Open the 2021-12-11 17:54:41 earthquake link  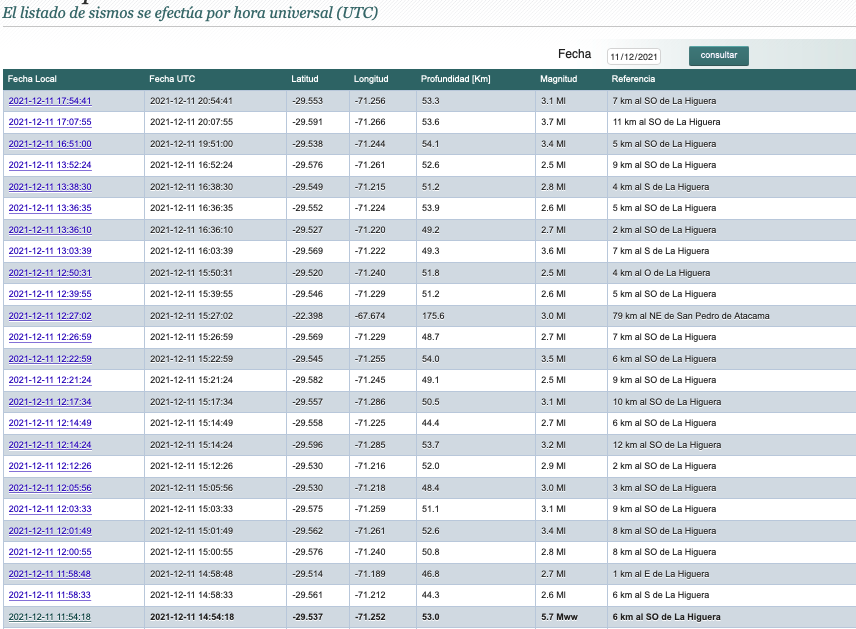[50, 101]
